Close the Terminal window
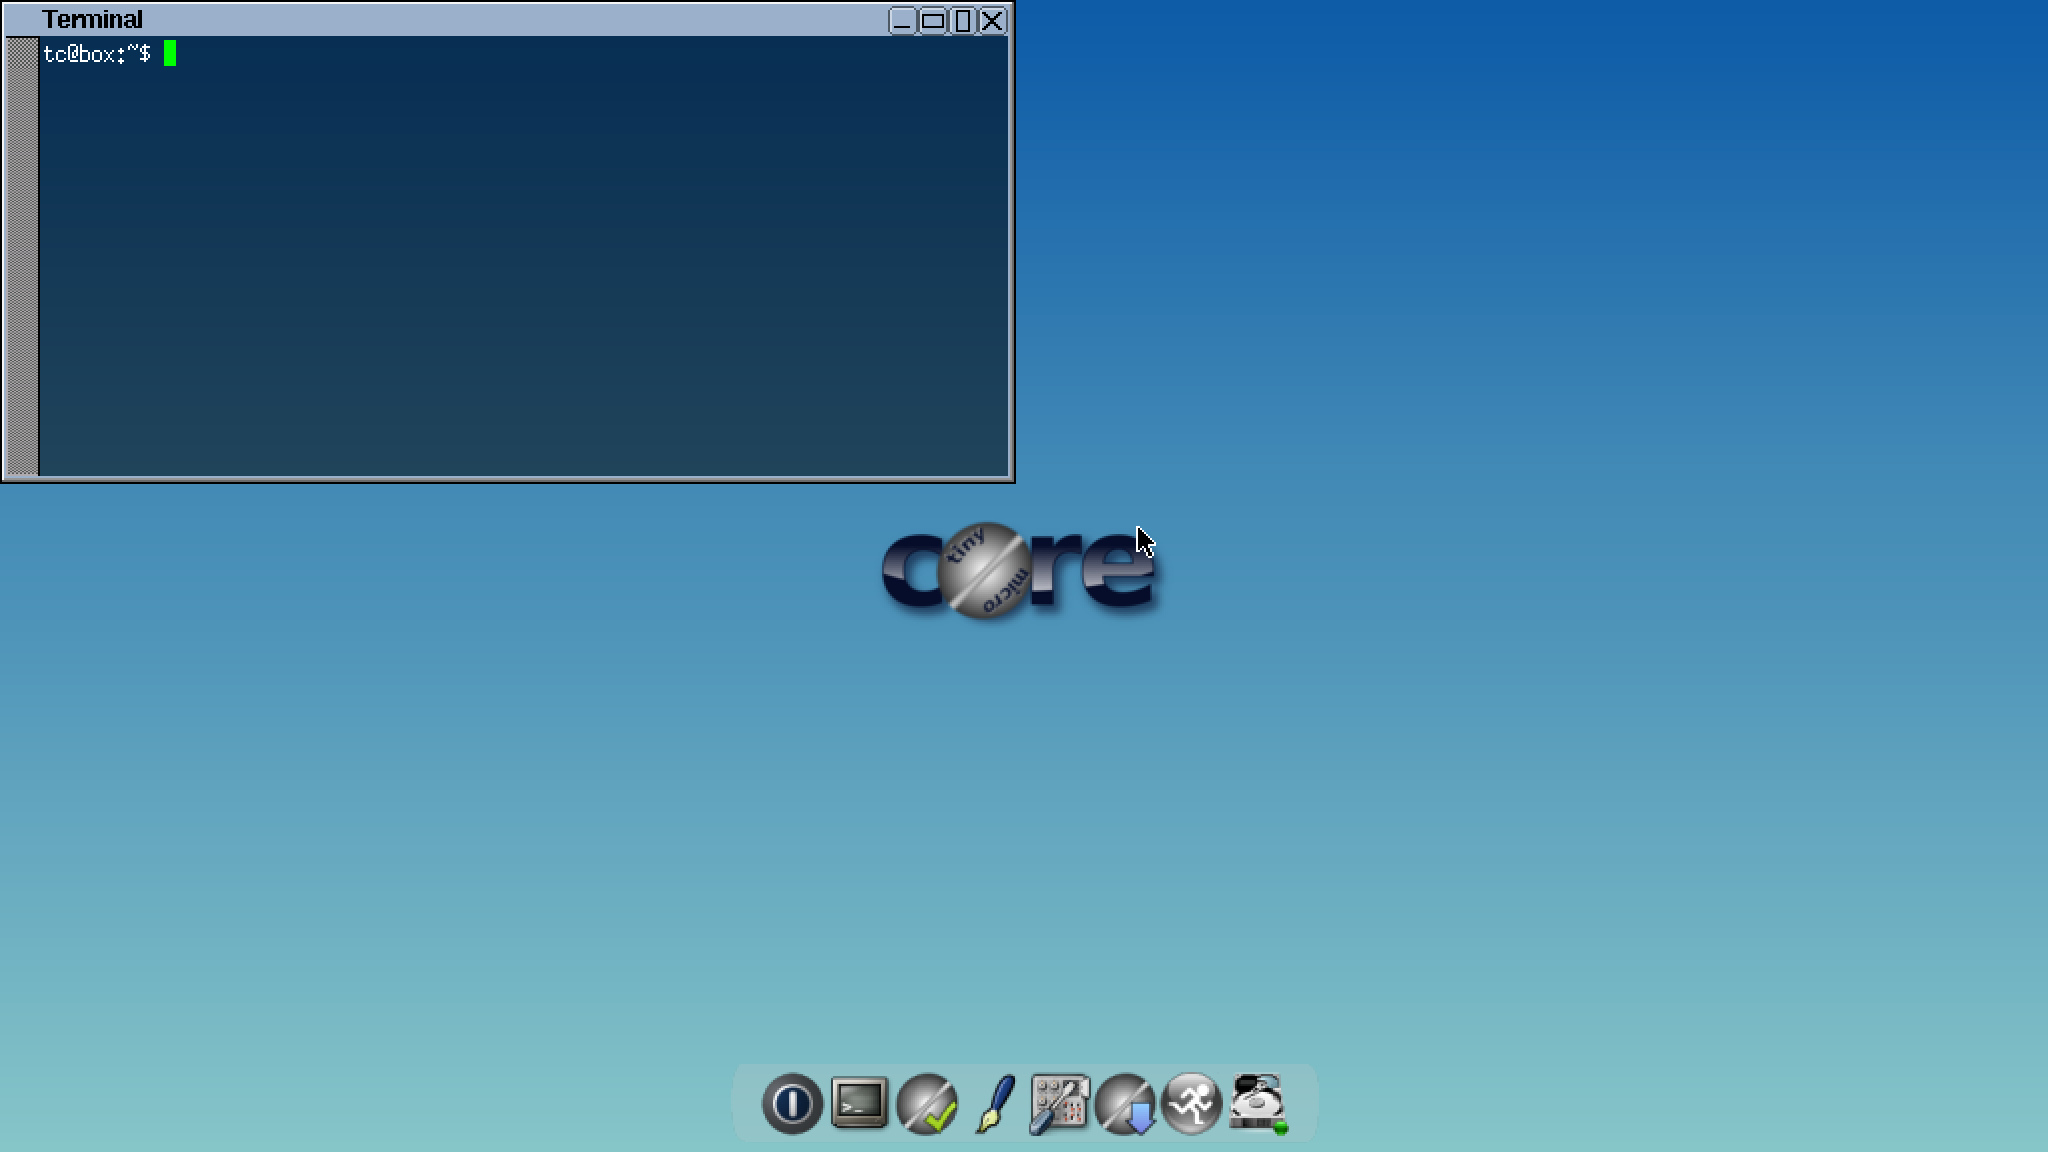 point(991,20)
